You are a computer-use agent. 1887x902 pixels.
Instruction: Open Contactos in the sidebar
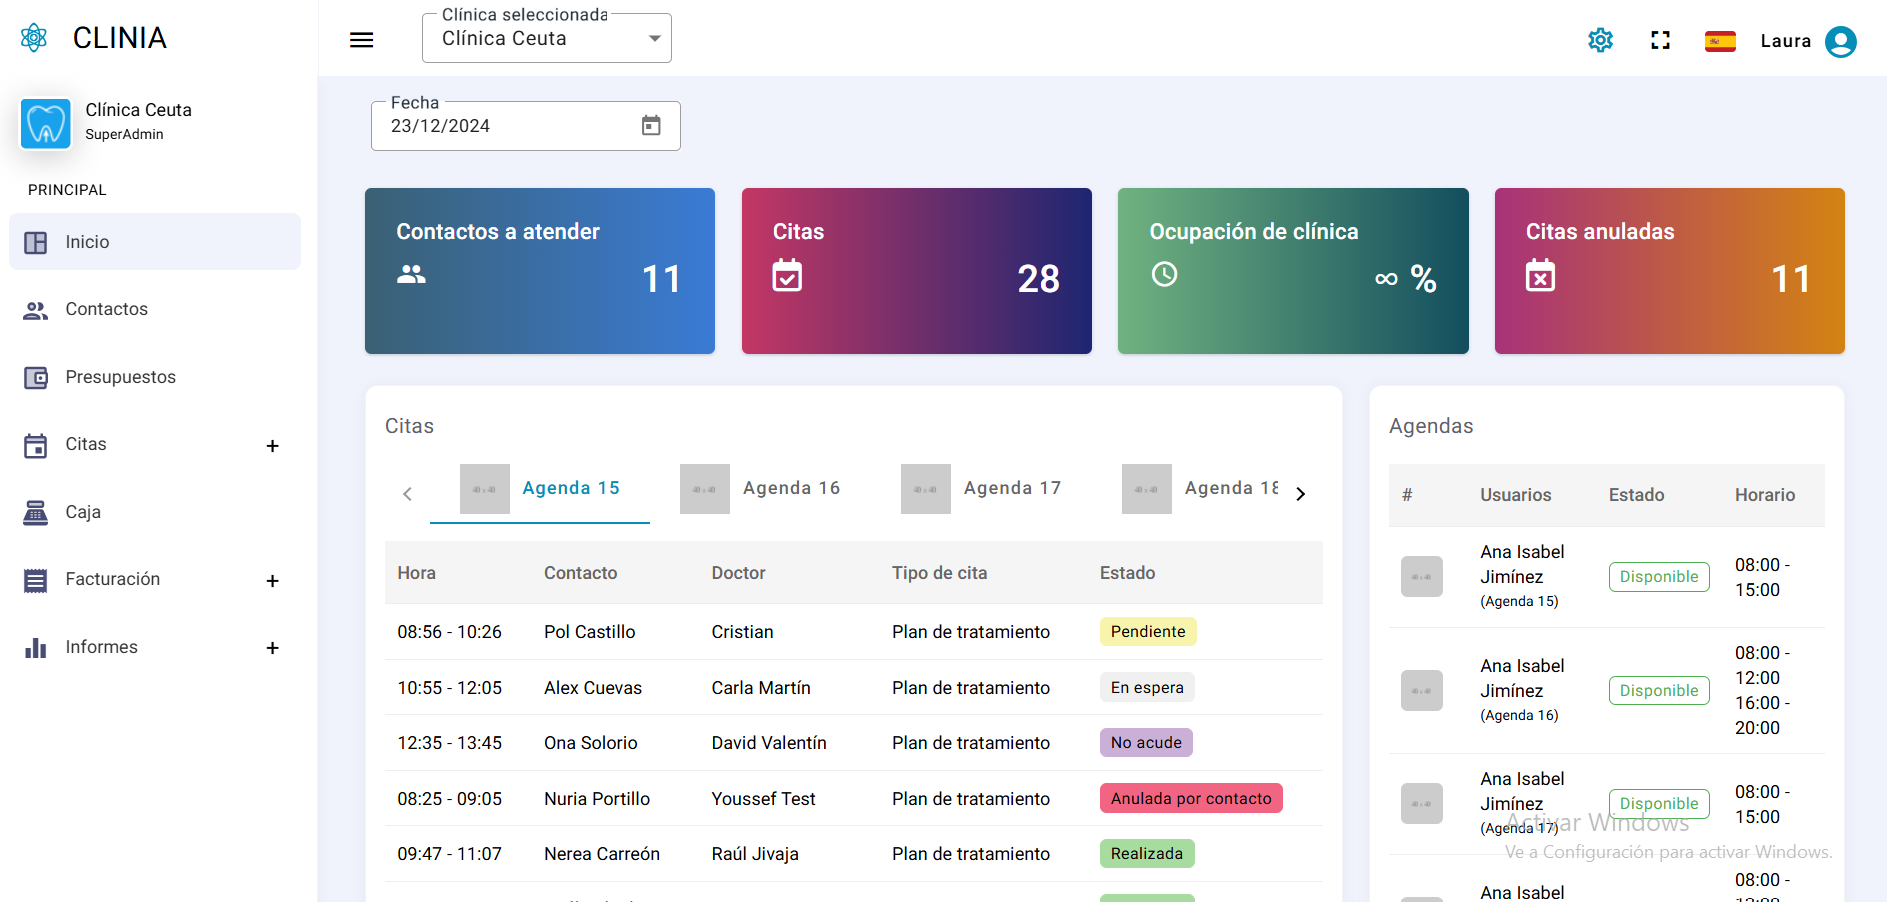tap(155, 310)
